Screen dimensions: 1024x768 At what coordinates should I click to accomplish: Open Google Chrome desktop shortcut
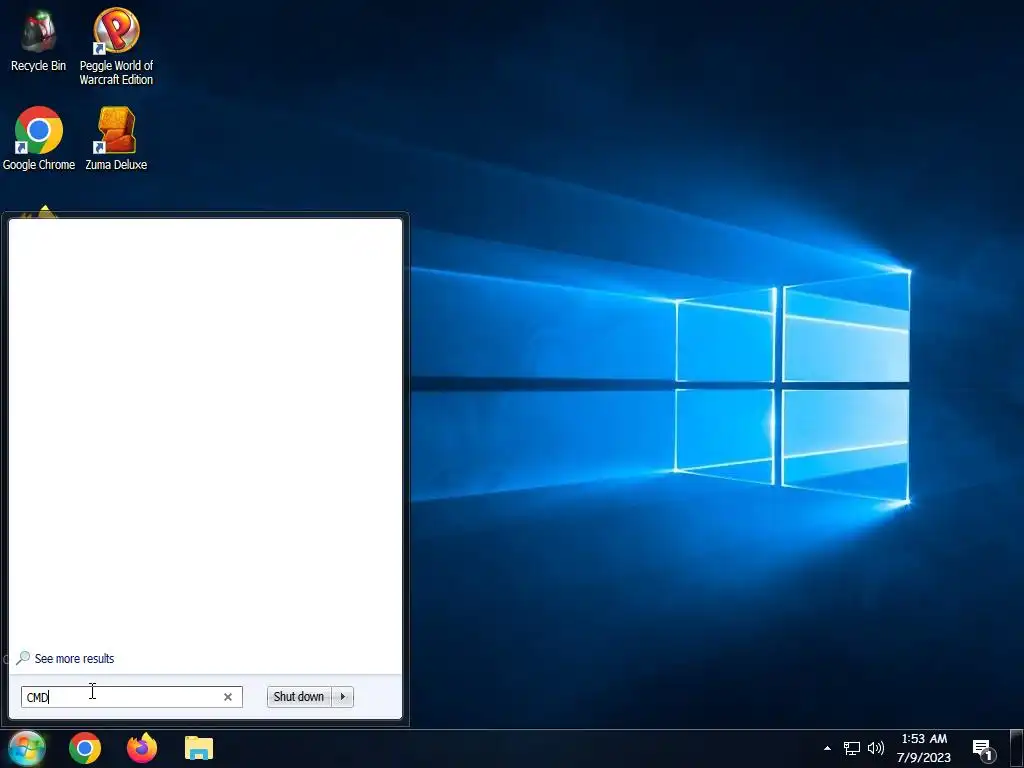tap(39, 138)
